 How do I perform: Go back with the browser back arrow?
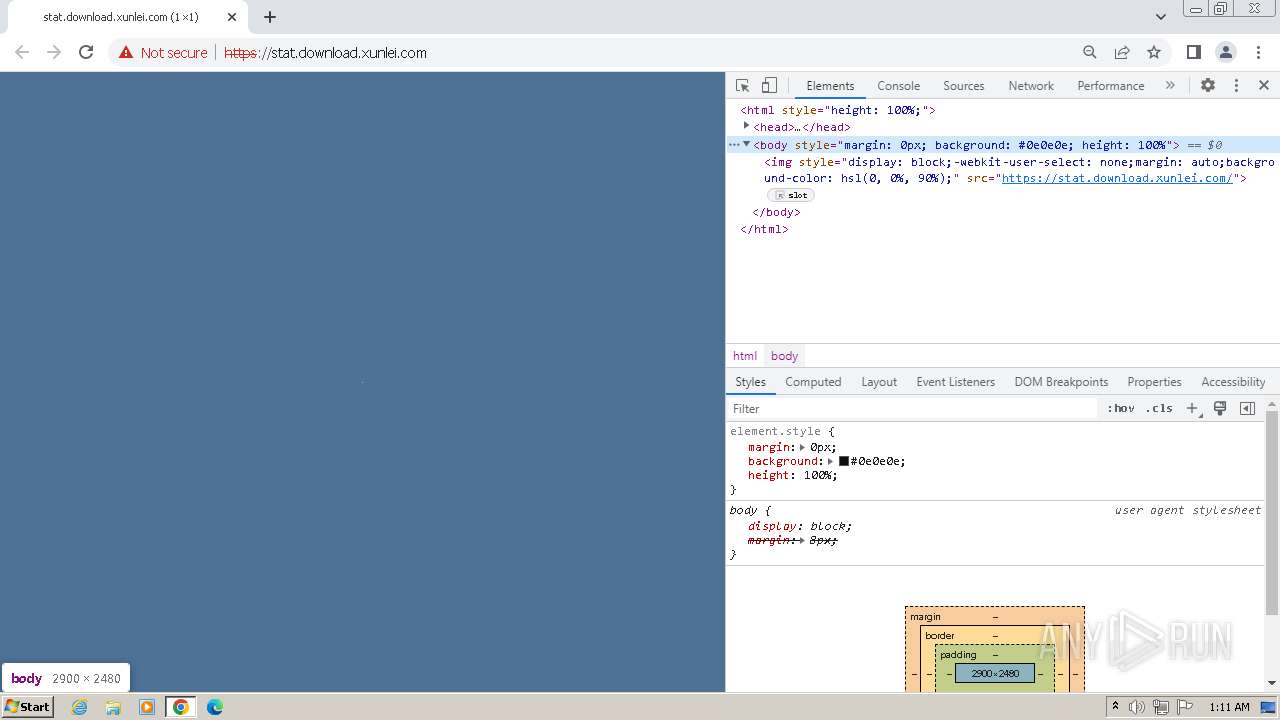[22, 52]
